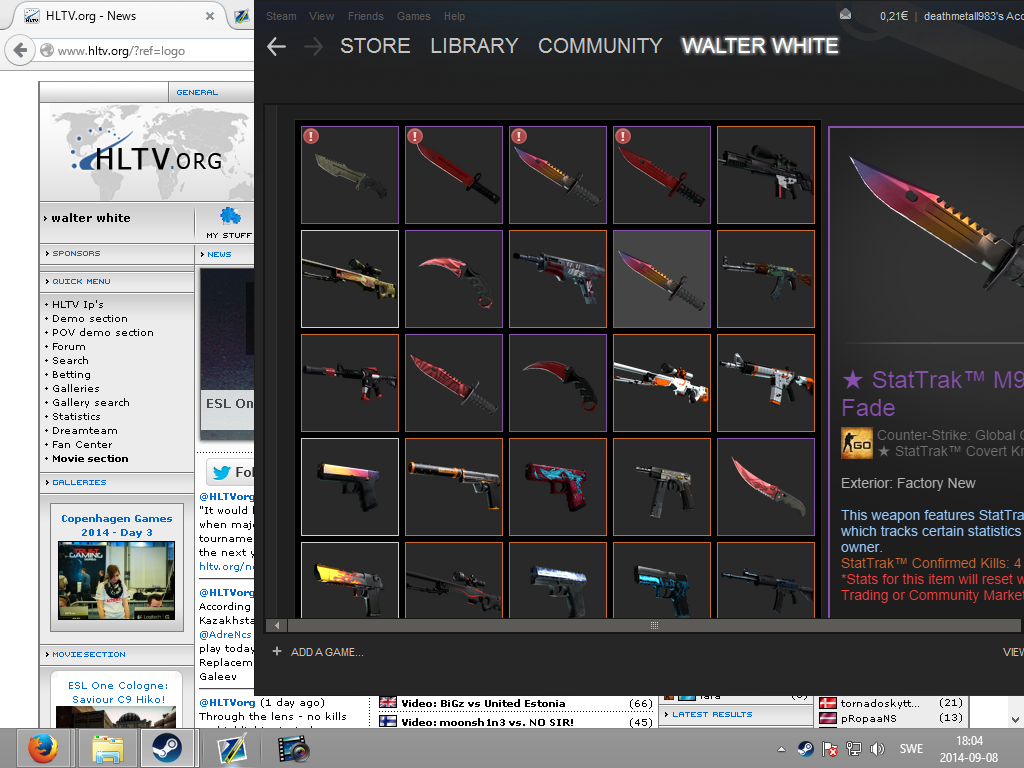The height and width of the screenshot is (768, 1024).
Task: Open the pen notebook app in taskbar
Action: 232,749
